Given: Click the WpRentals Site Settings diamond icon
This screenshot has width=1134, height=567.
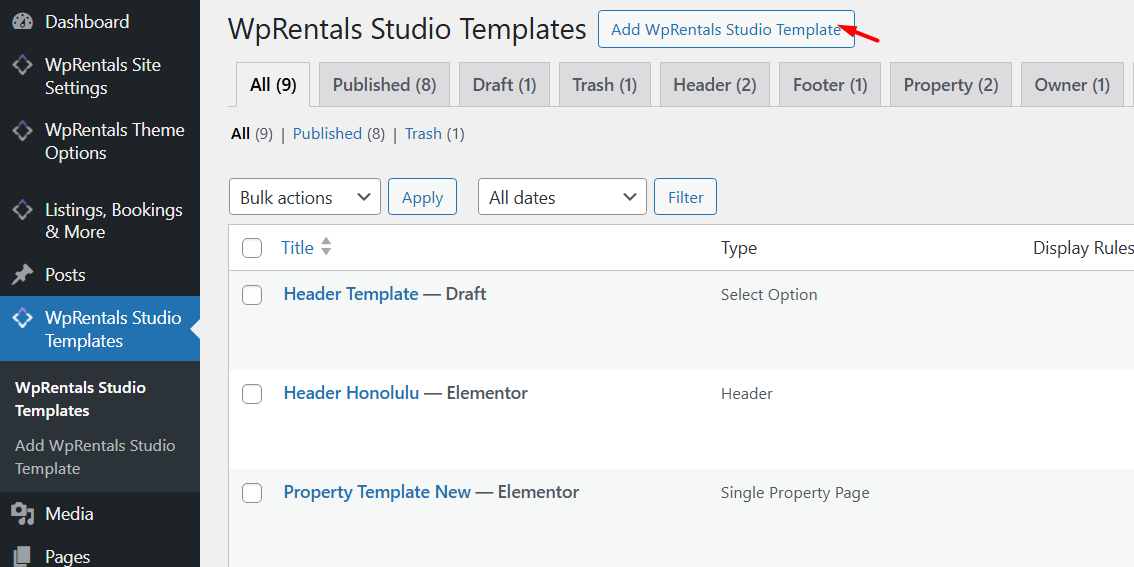Looking at the screenshot, I should coord(22,66).
